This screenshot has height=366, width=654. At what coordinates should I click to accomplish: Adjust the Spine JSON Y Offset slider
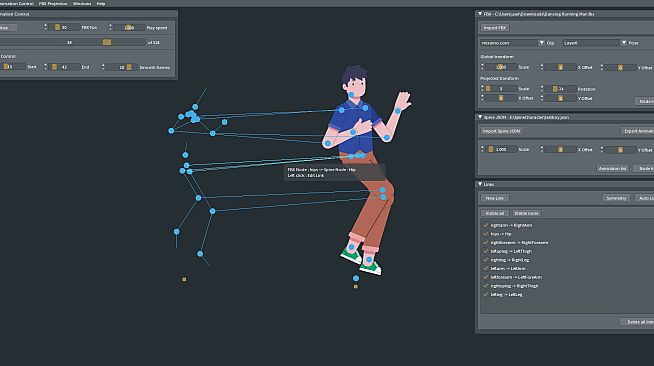coord(620,149)
